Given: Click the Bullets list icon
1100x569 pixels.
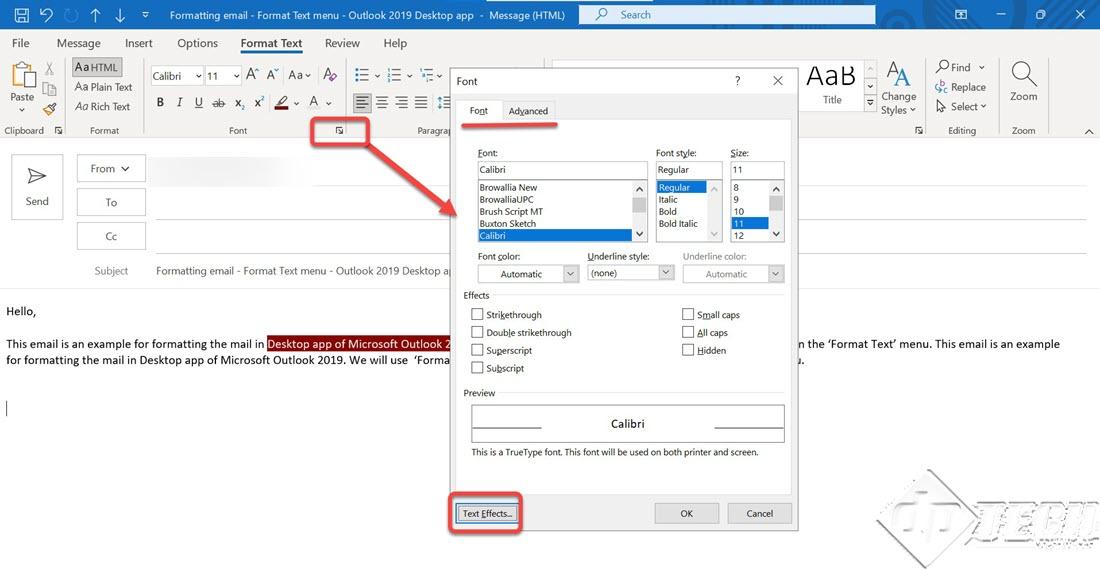Looking at the screenshot, I should pyautogui.click(x=361, y=76).
